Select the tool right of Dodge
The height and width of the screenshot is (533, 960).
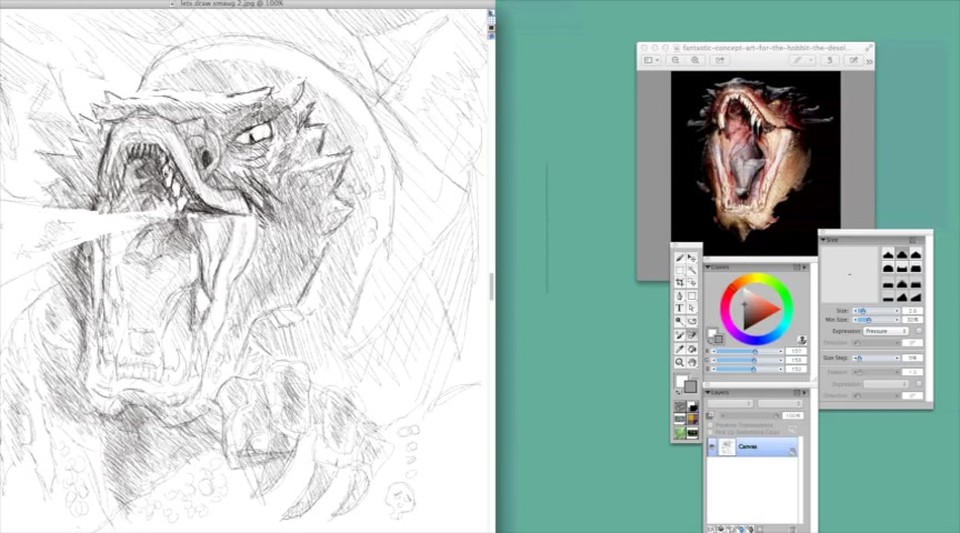point(692,321)
